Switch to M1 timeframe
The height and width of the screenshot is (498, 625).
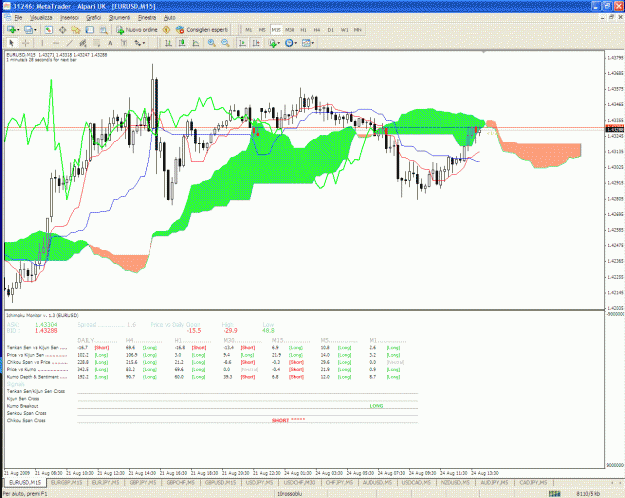pos(249,30)
